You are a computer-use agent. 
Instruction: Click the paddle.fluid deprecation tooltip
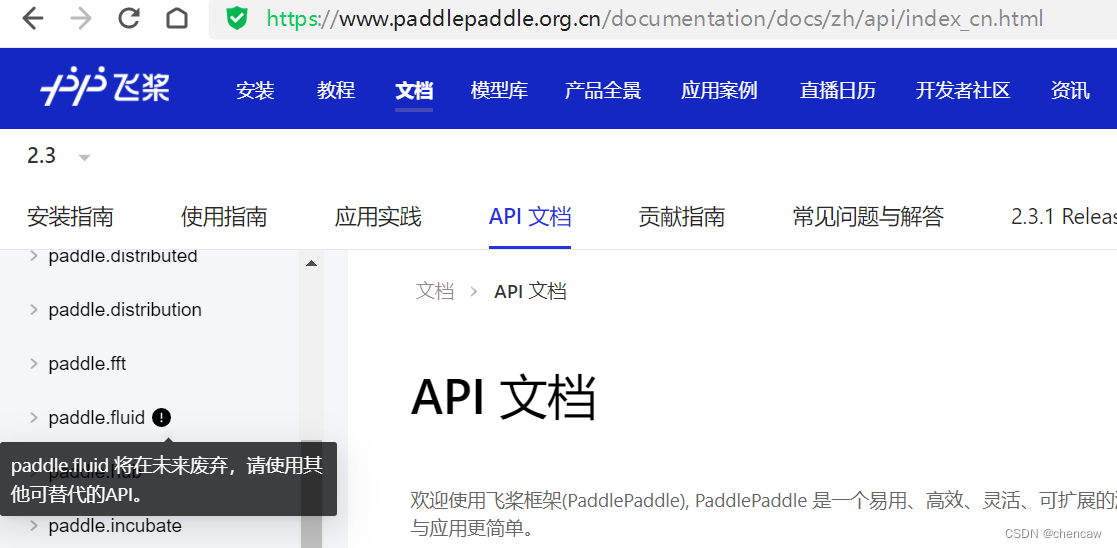tap(168, 479)
